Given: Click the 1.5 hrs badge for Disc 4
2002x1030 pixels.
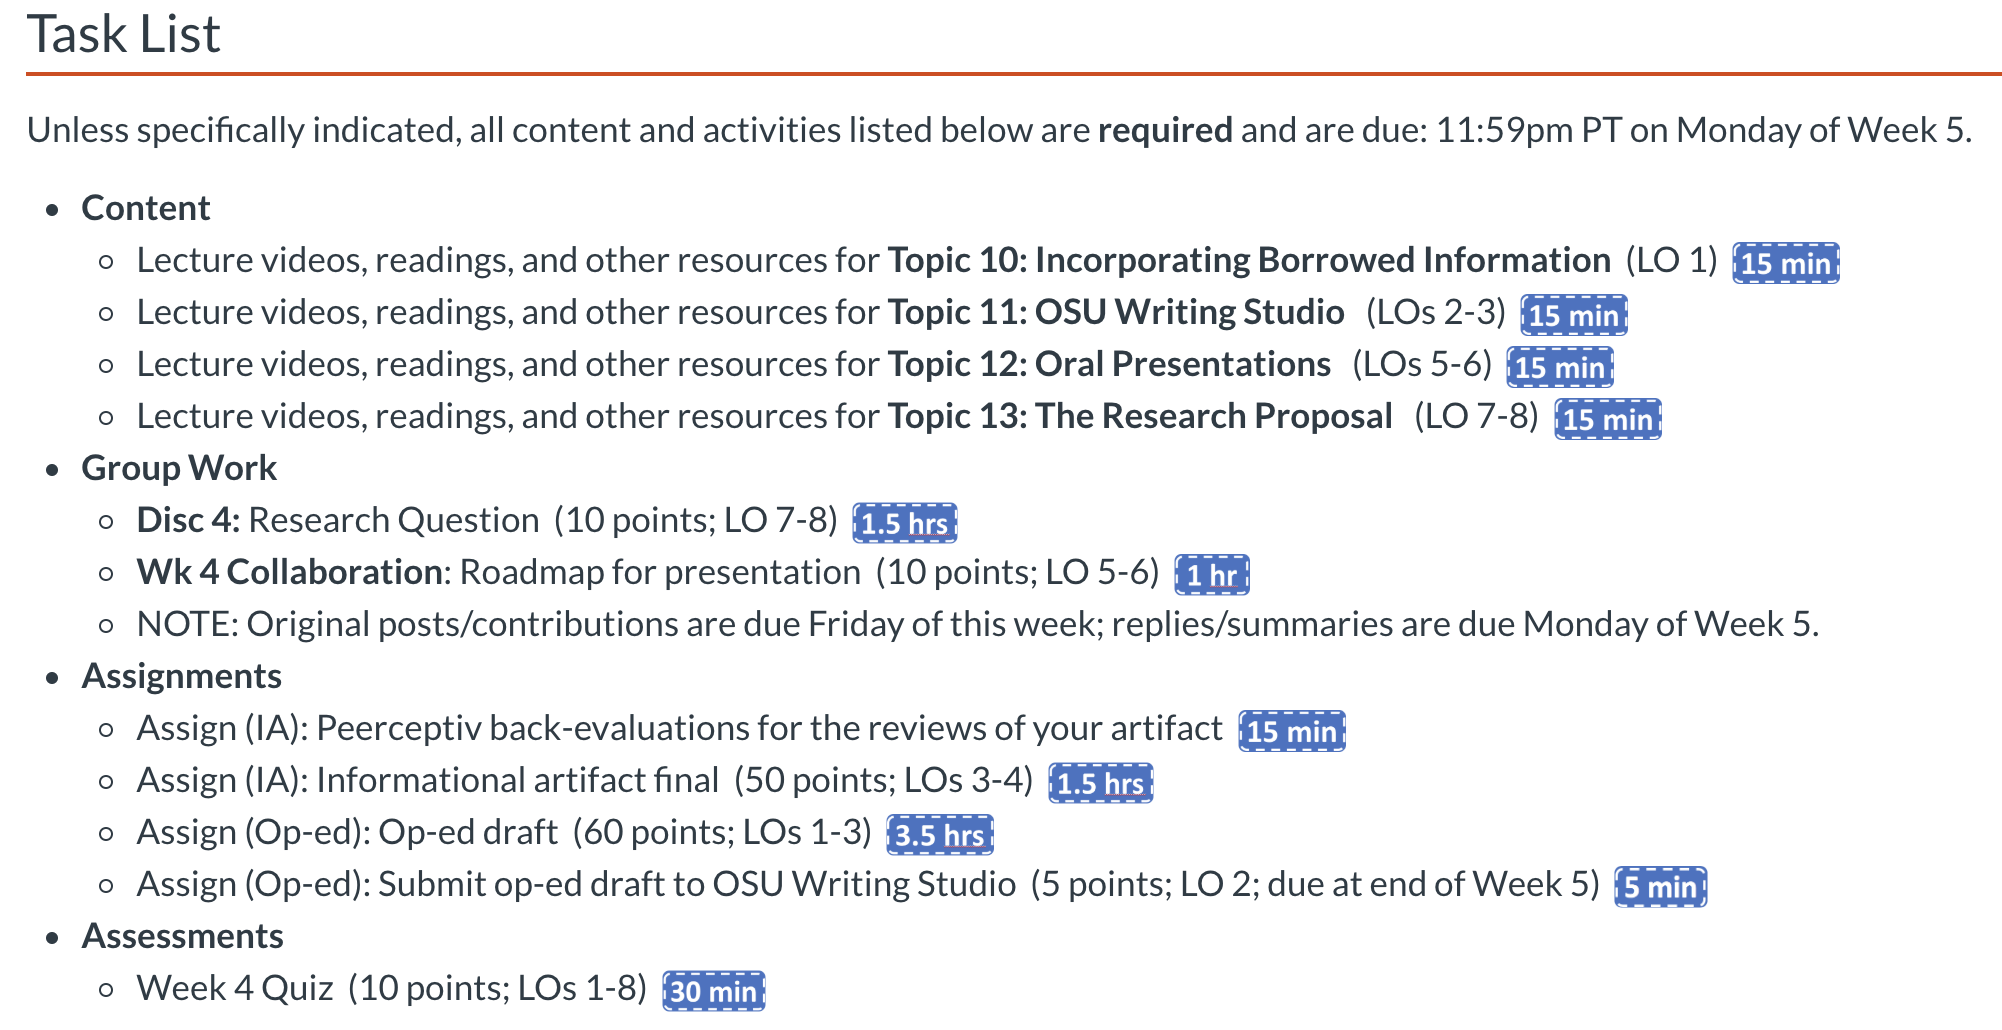Looking at the screenshot, I should coord(905,523).
